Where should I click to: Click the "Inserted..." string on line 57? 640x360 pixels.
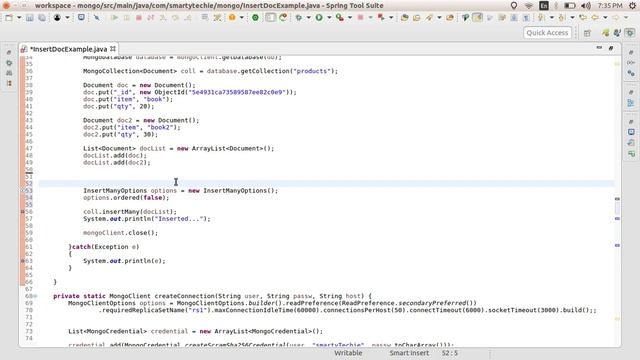(x=179, y=219)
